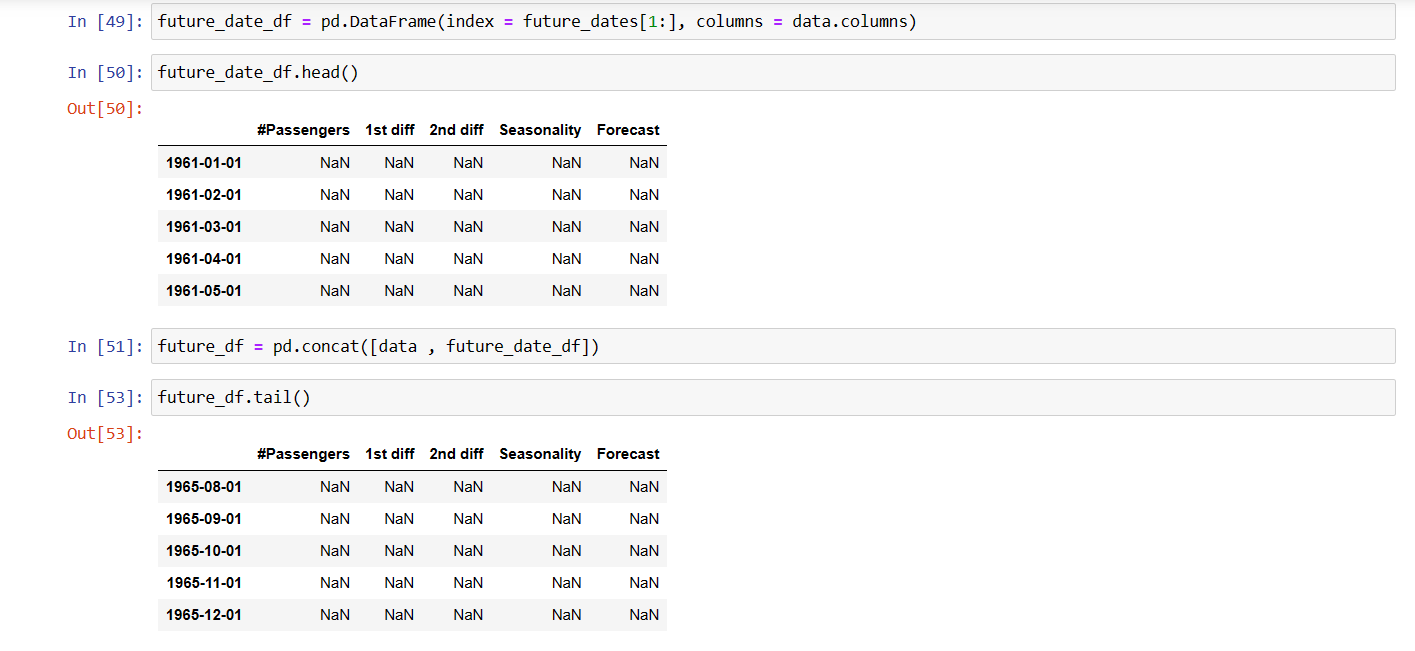Click the In [53] cell prompt
The width and height of the screenshot is (1415, 651).
point(106,397)
